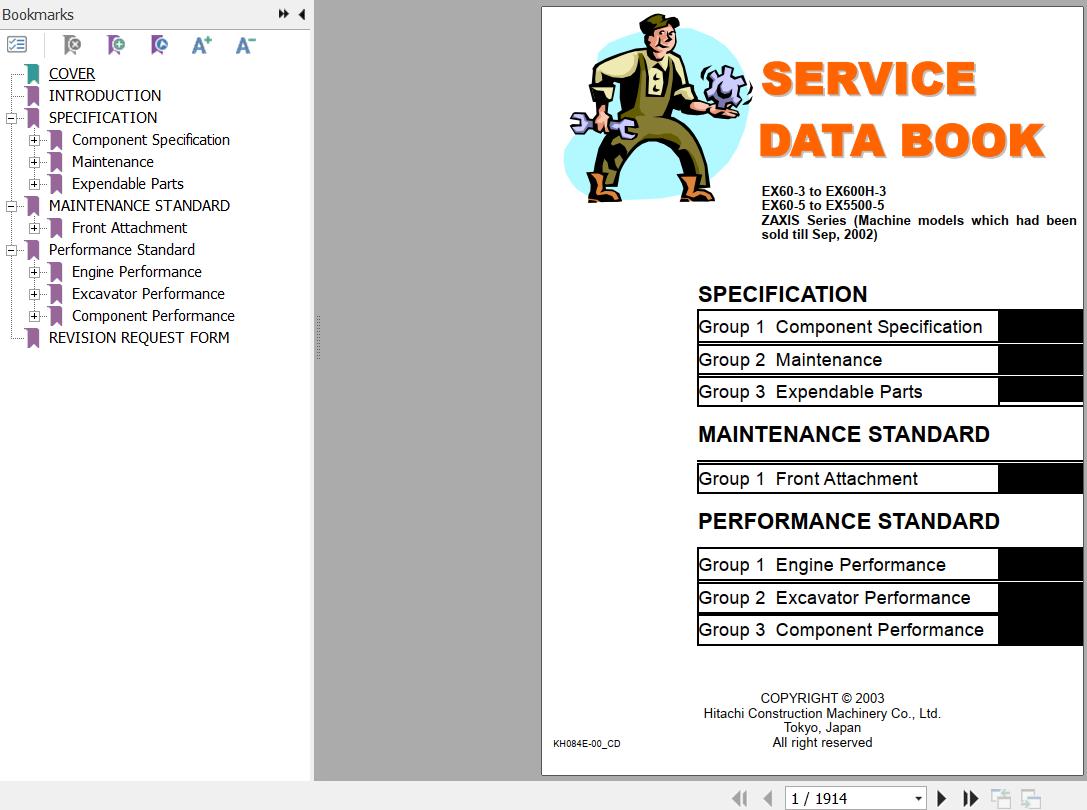
Task: Go to the first page
Action: (740, 798)
